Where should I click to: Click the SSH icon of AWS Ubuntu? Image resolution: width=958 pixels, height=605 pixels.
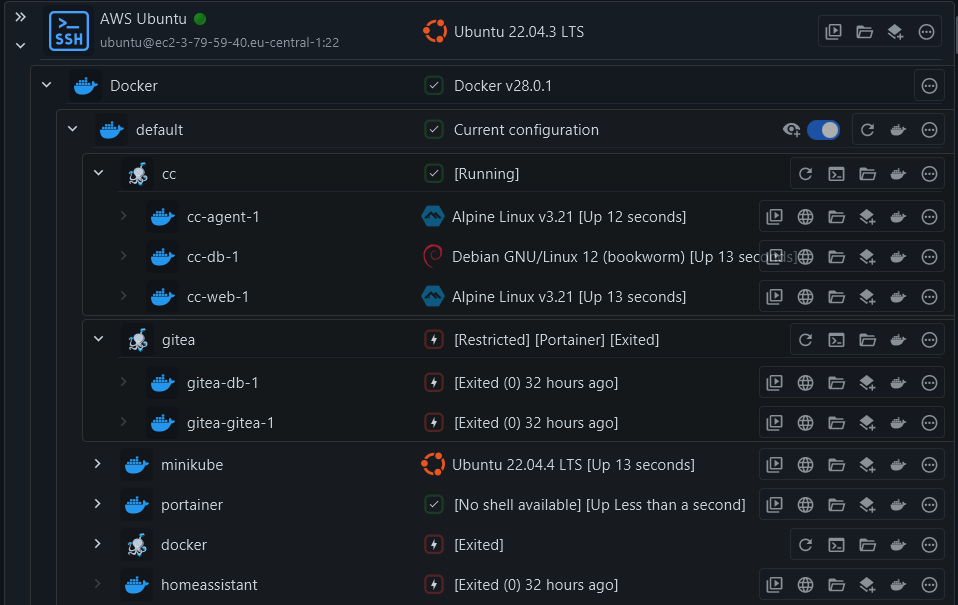pyautogui.click(x=69, y=31)
